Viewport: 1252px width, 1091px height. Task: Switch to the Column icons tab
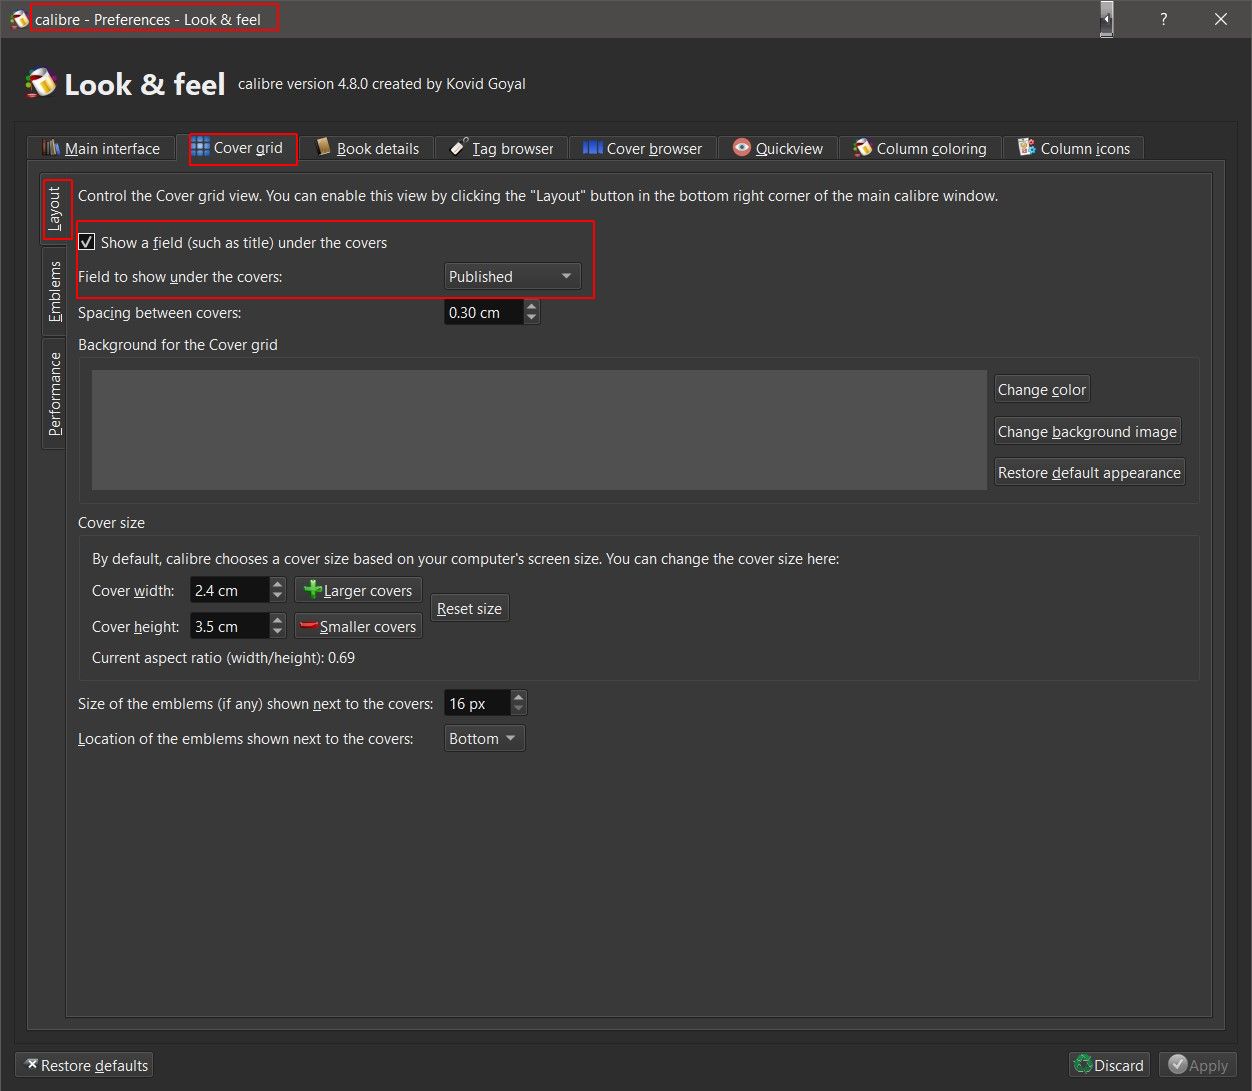1074,148
